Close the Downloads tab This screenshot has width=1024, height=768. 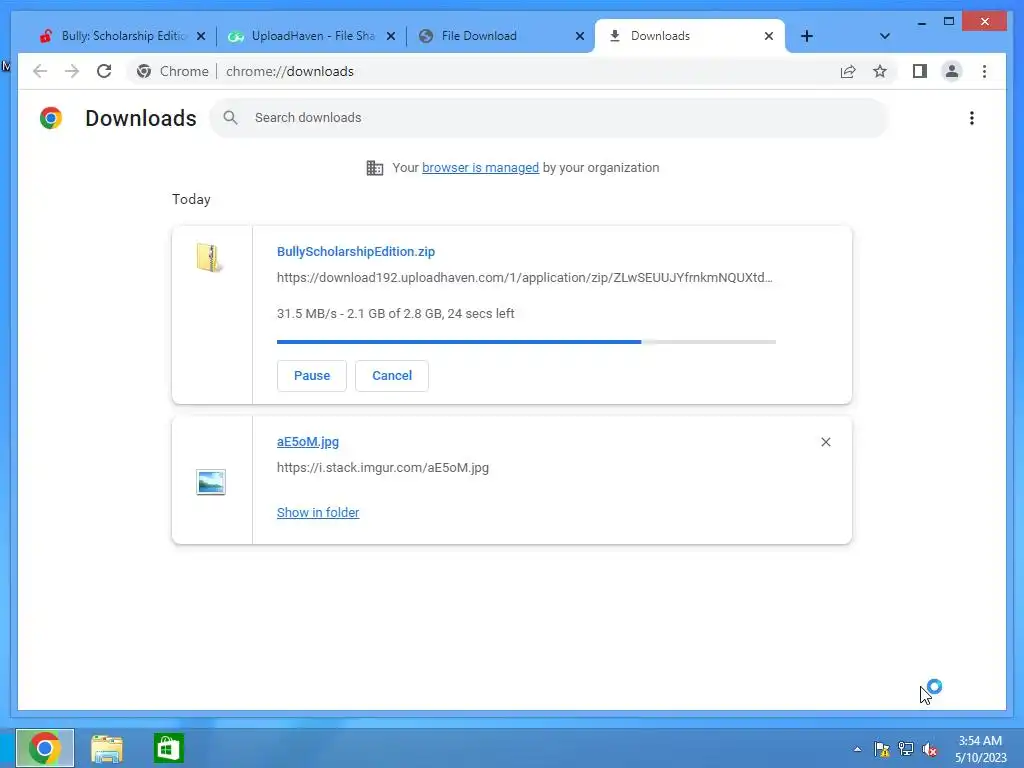pos(769,36)
